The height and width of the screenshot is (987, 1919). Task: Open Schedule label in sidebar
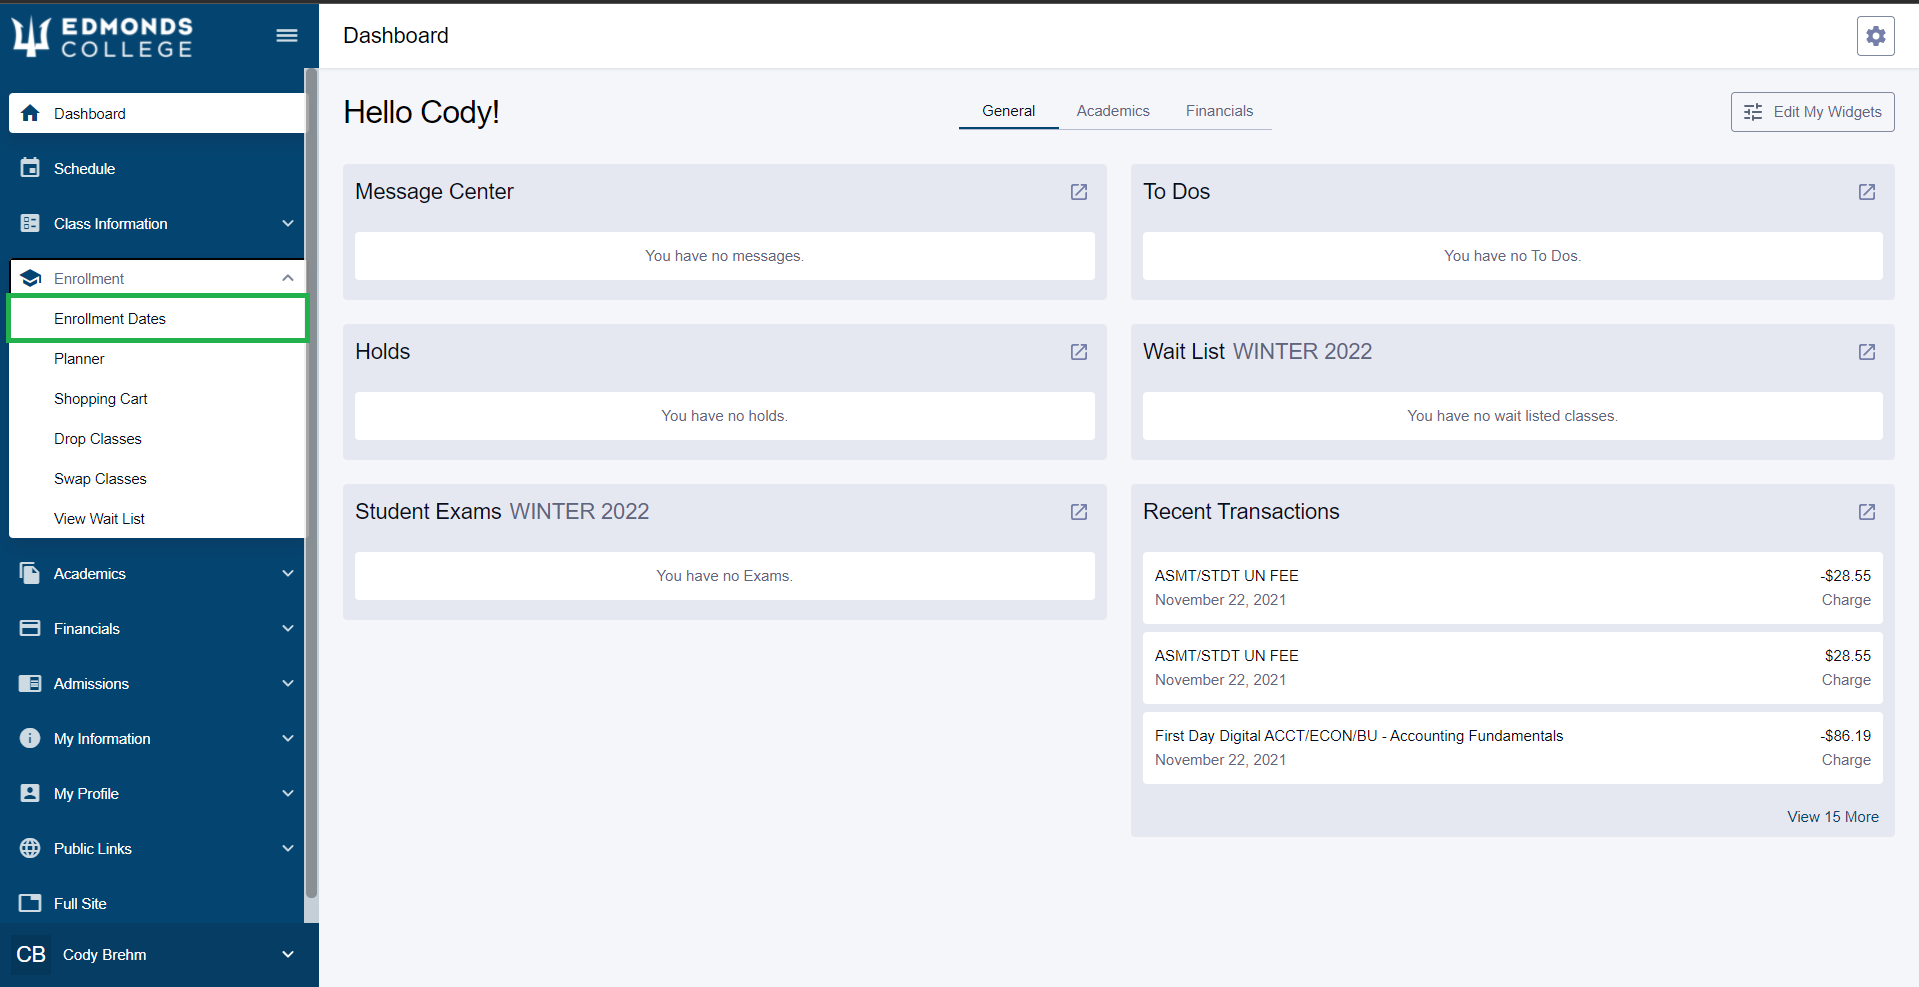tap(84, 168)
